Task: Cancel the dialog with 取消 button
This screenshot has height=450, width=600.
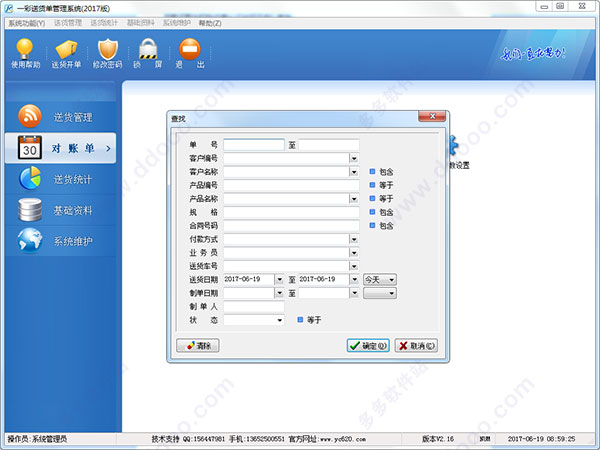Action: coord(416,346)
